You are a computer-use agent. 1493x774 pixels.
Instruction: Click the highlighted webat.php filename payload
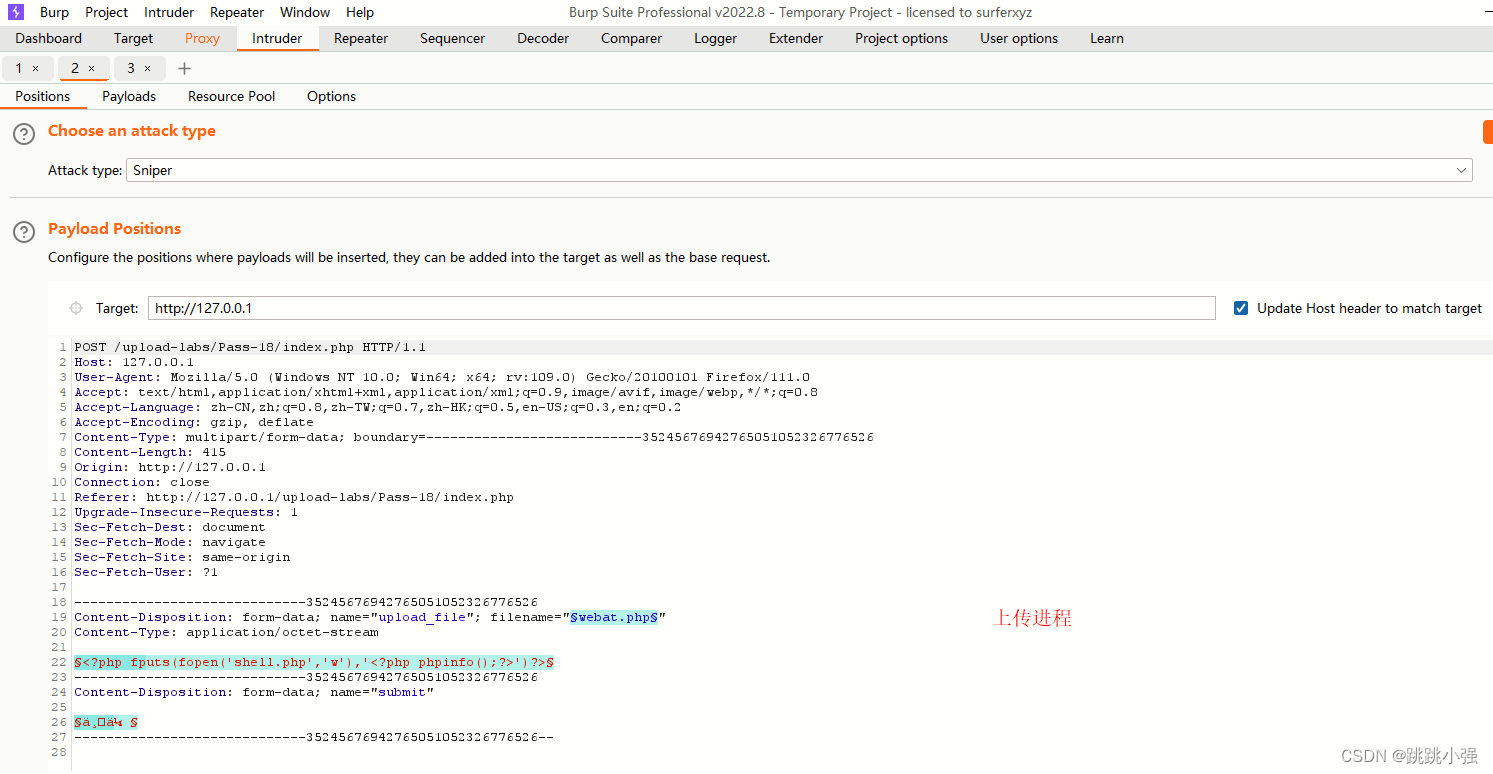pos(614,617)
